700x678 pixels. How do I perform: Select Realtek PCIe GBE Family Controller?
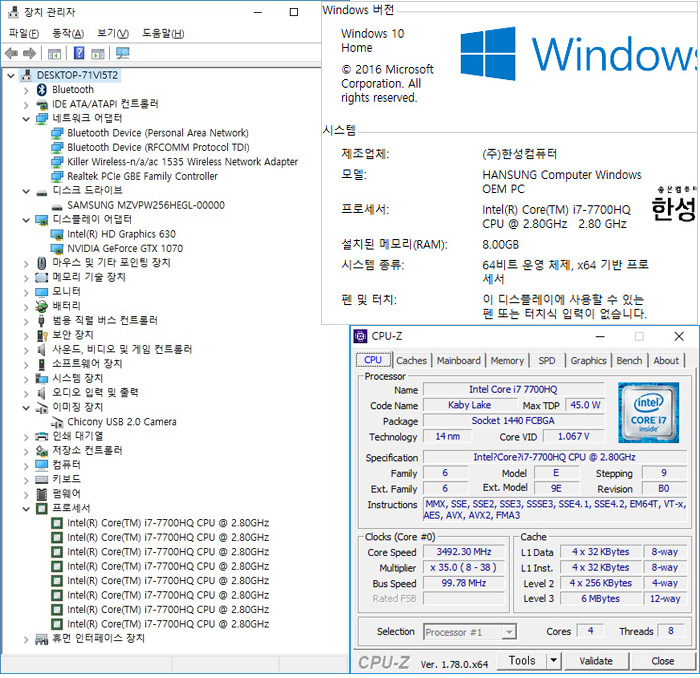[x=142, y=176]
